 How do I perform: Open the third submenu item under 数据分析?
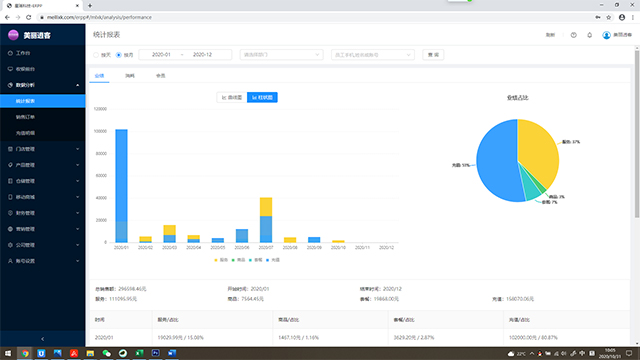[x=42, y=133]
